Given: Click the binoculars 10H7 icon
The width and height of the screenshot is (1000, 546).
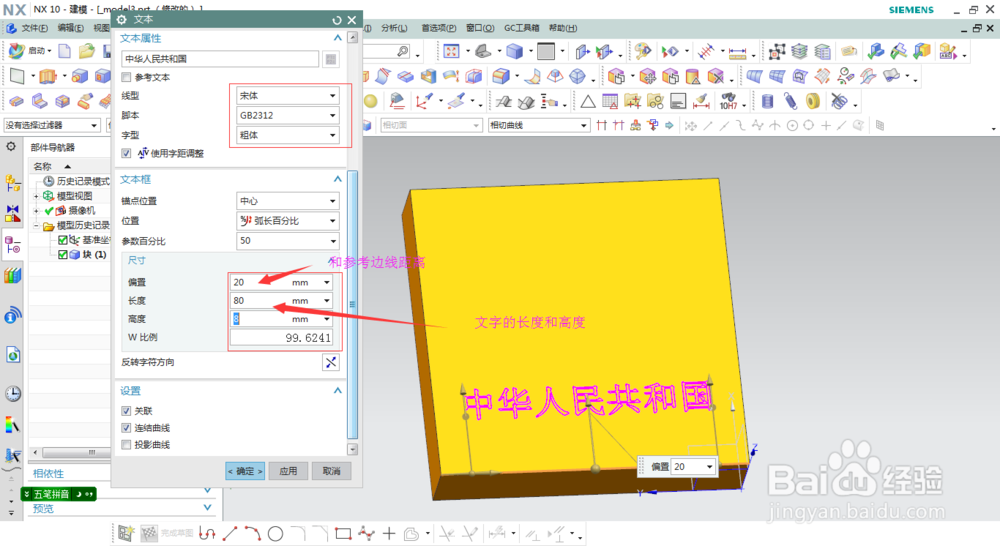Looking at the screenshot, I should [x=728, y=101].
